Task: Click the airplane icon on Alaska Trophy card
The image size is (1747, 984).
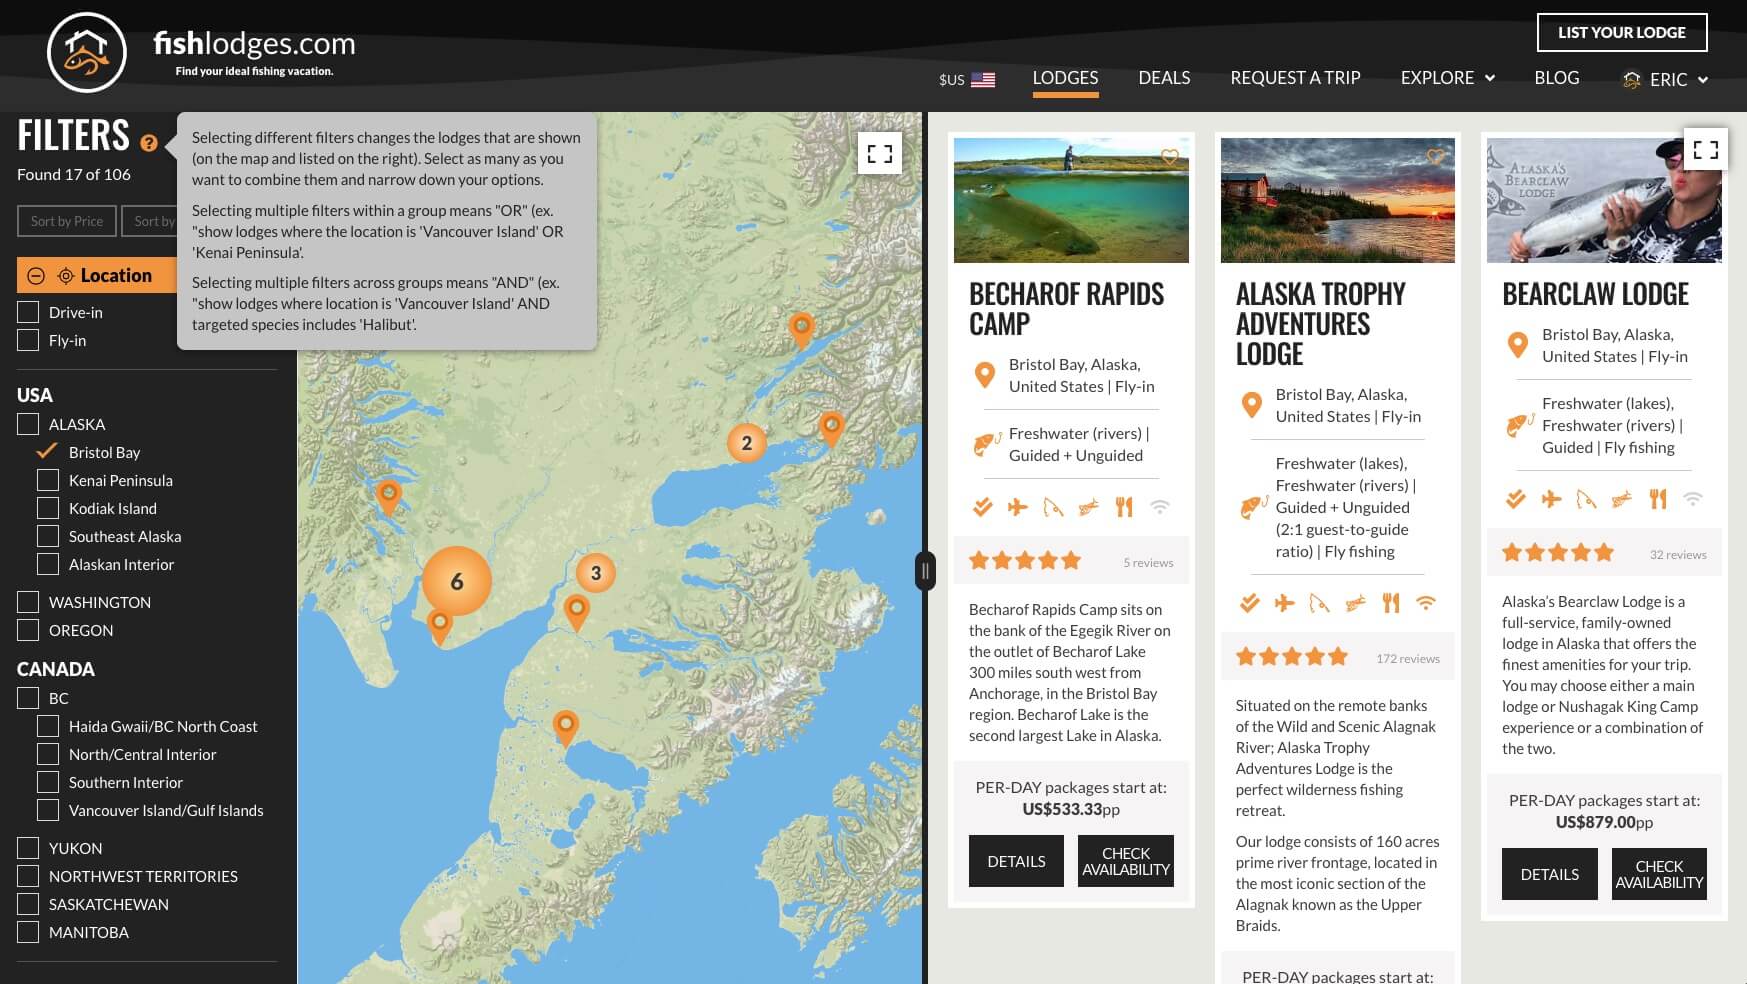Action: (1284, 603)
